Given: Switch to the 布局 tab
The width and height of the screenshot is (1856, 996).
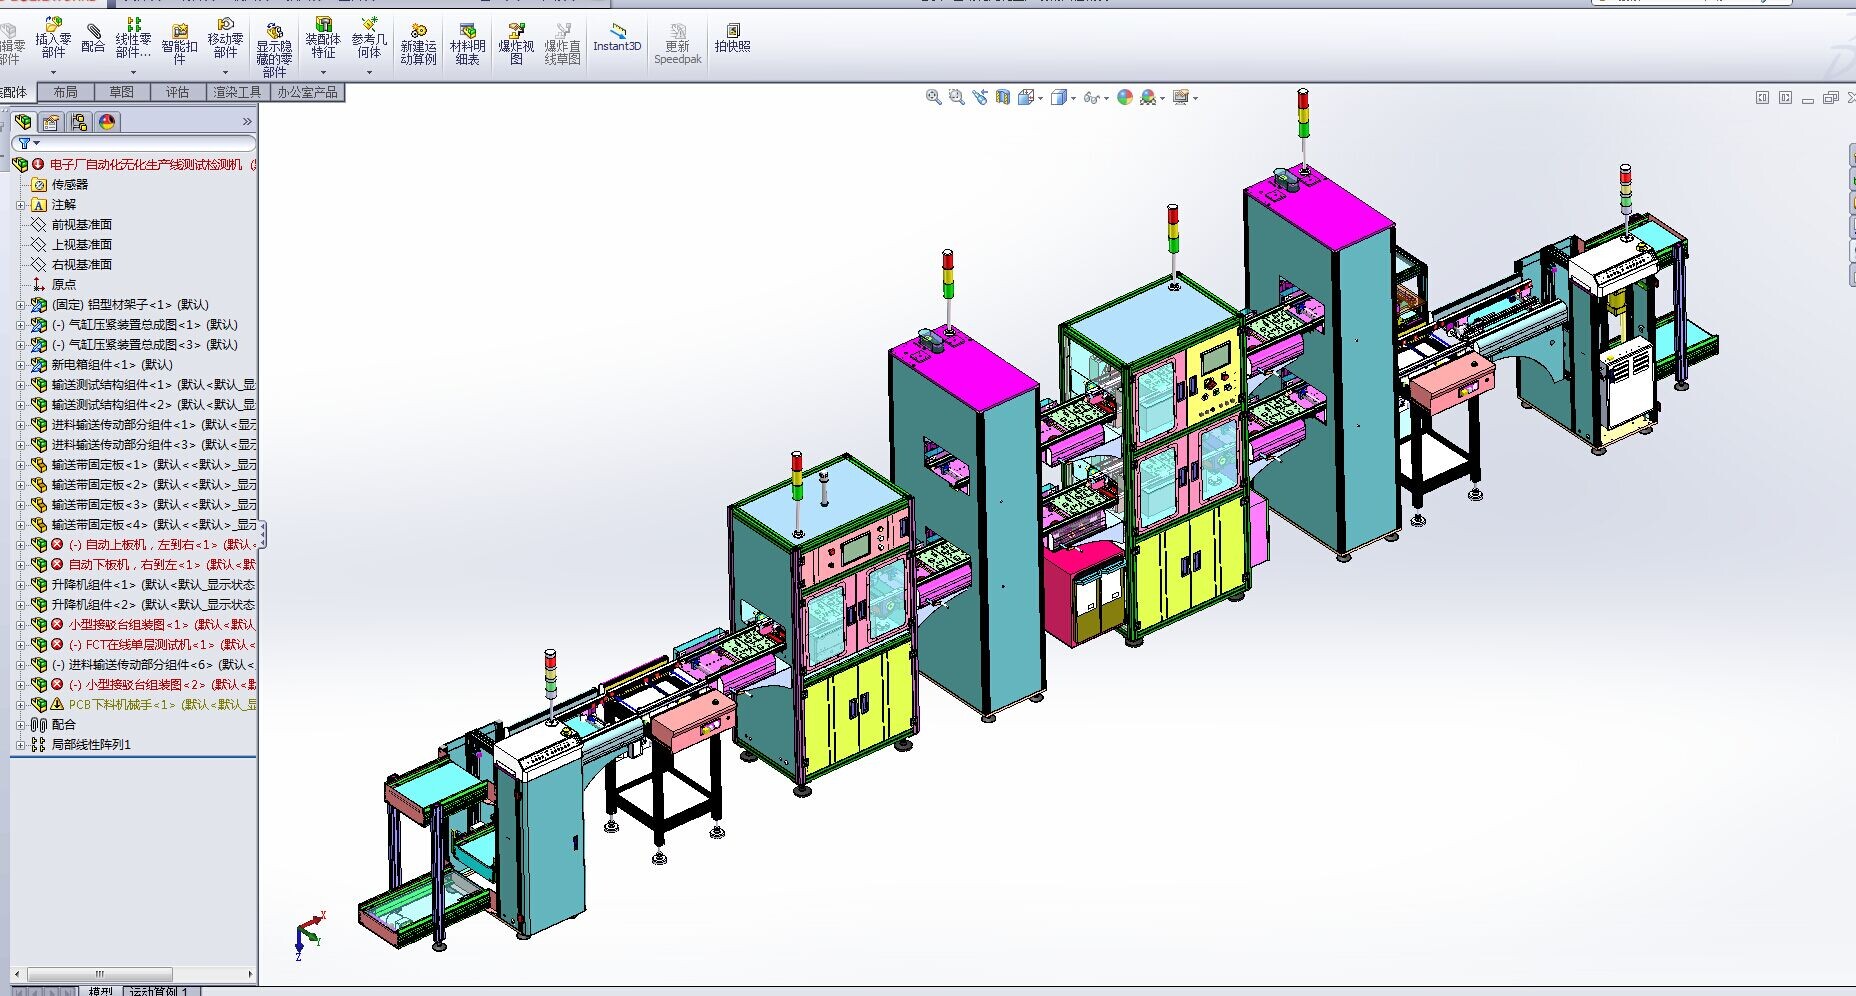Looking at the screenshot, I should point(66,92).
